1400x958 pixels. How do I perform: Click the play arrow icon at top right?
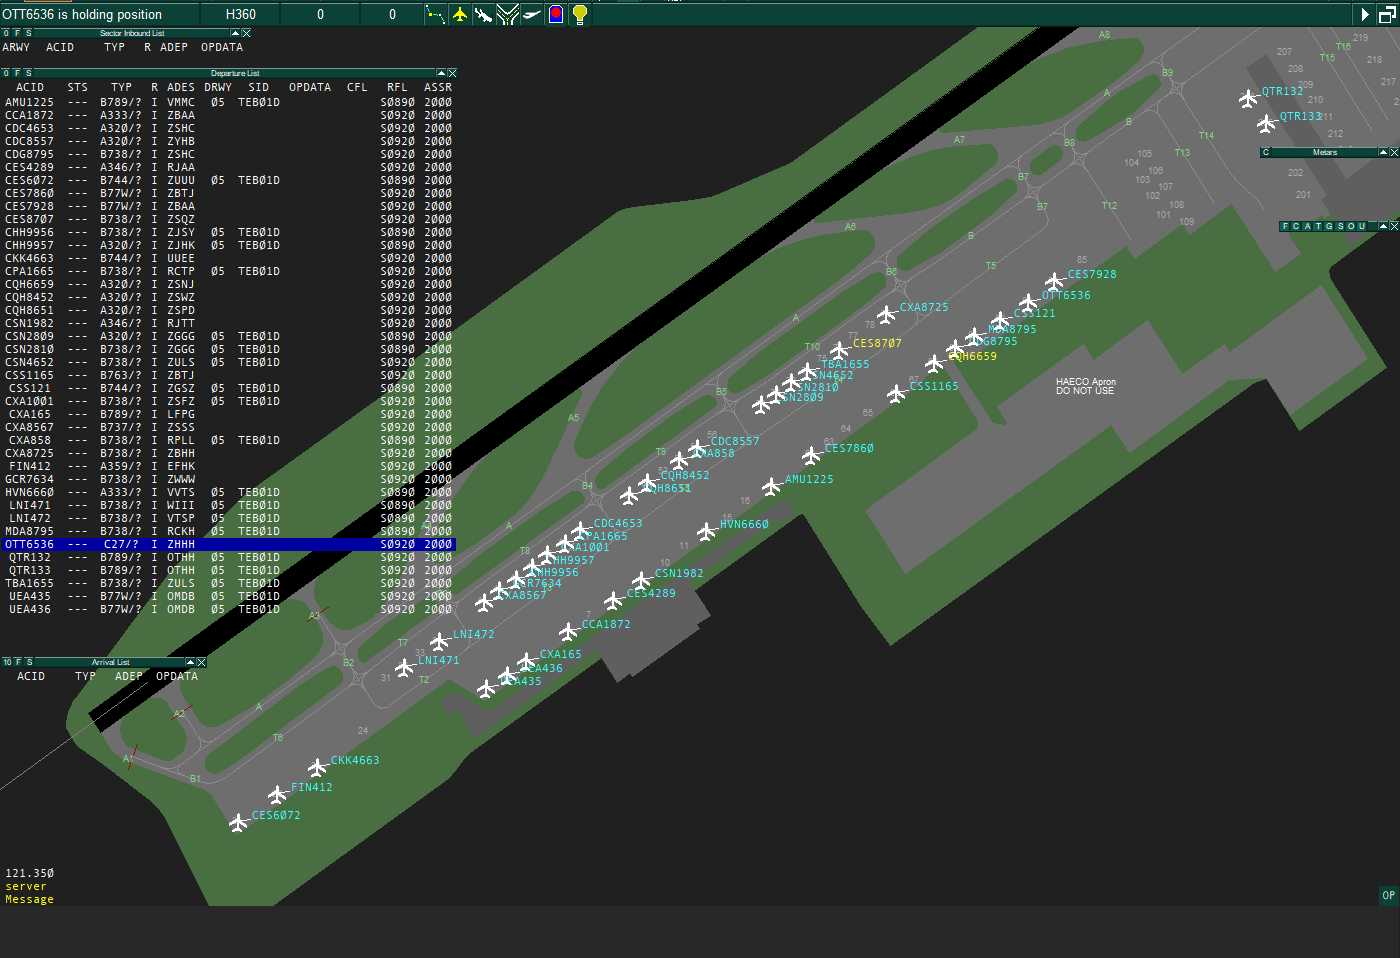click(x=1364, y=14)
